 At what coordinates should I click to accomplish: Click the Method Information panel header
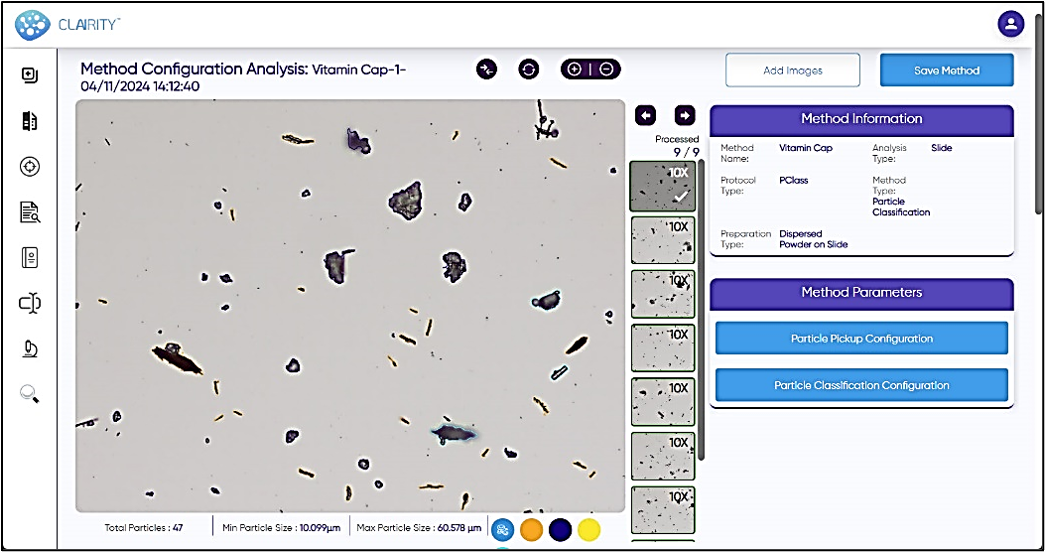[x=861, y=119]
